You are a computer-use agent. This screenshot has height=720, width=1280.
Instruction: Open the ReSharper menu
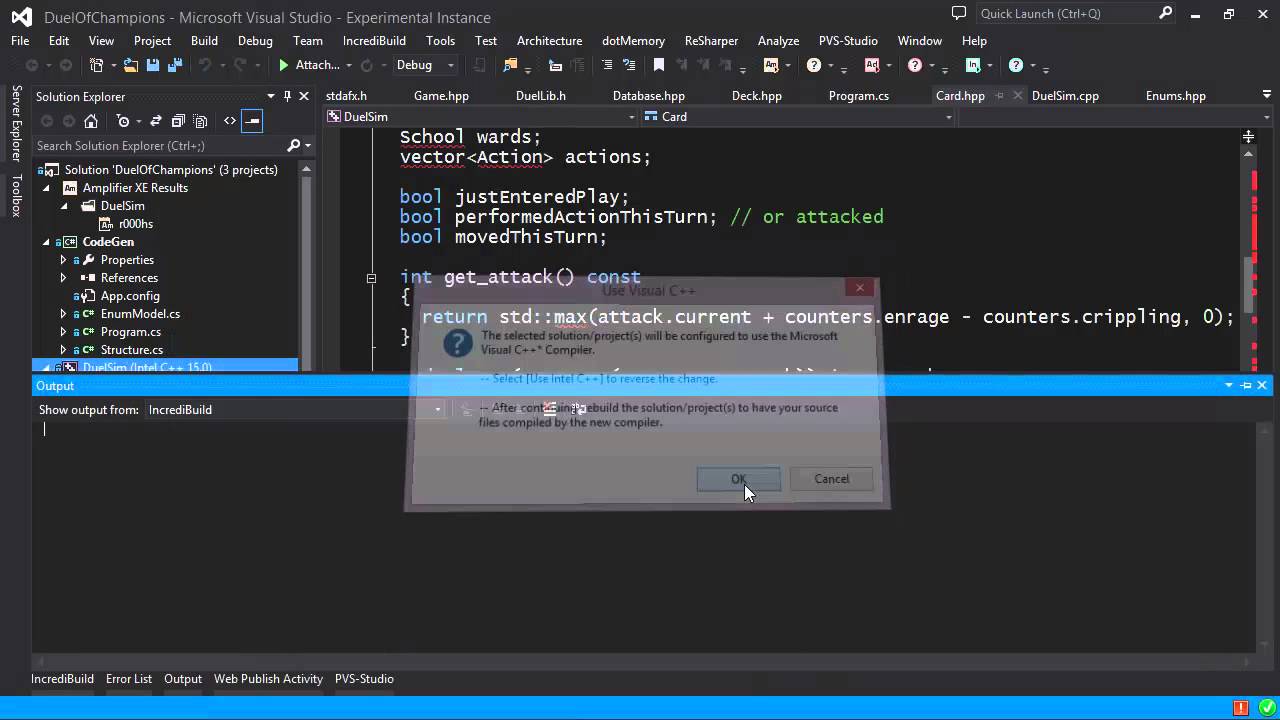point(711,41)
